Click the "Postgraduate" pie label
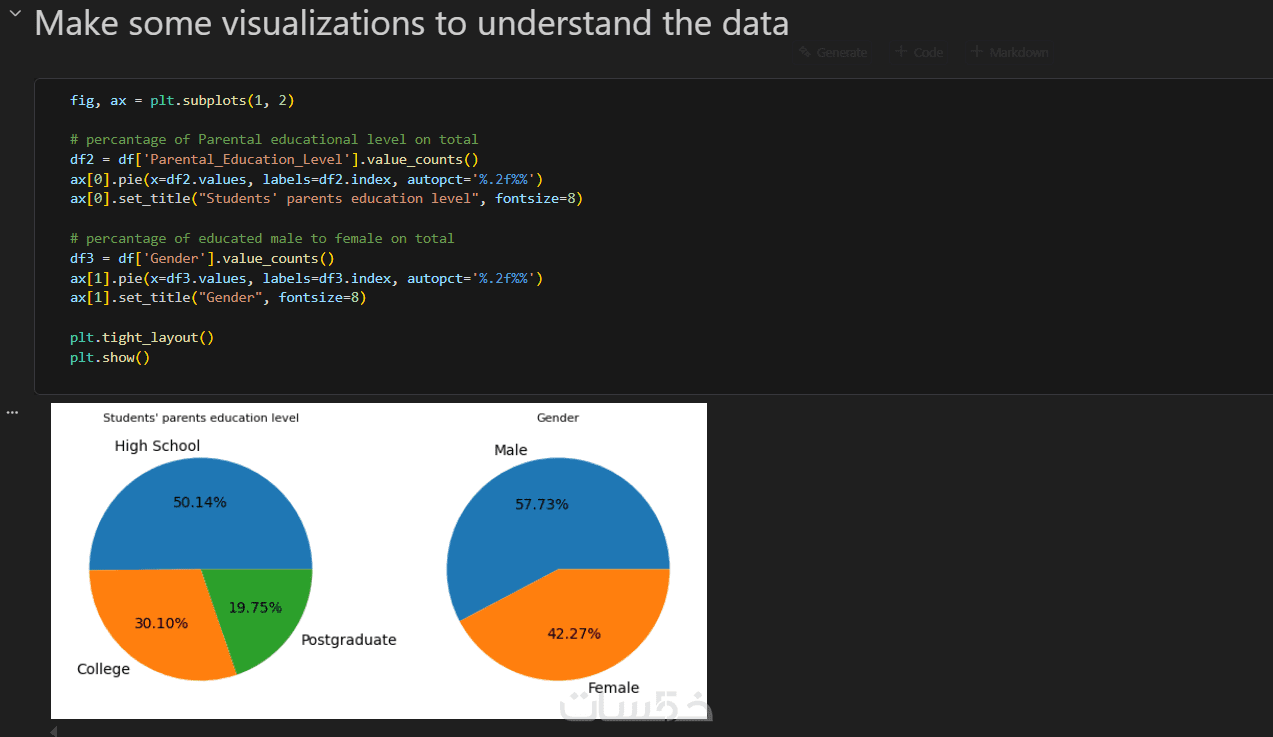Viewport: 1273px width, 737px height. [349, 640]
